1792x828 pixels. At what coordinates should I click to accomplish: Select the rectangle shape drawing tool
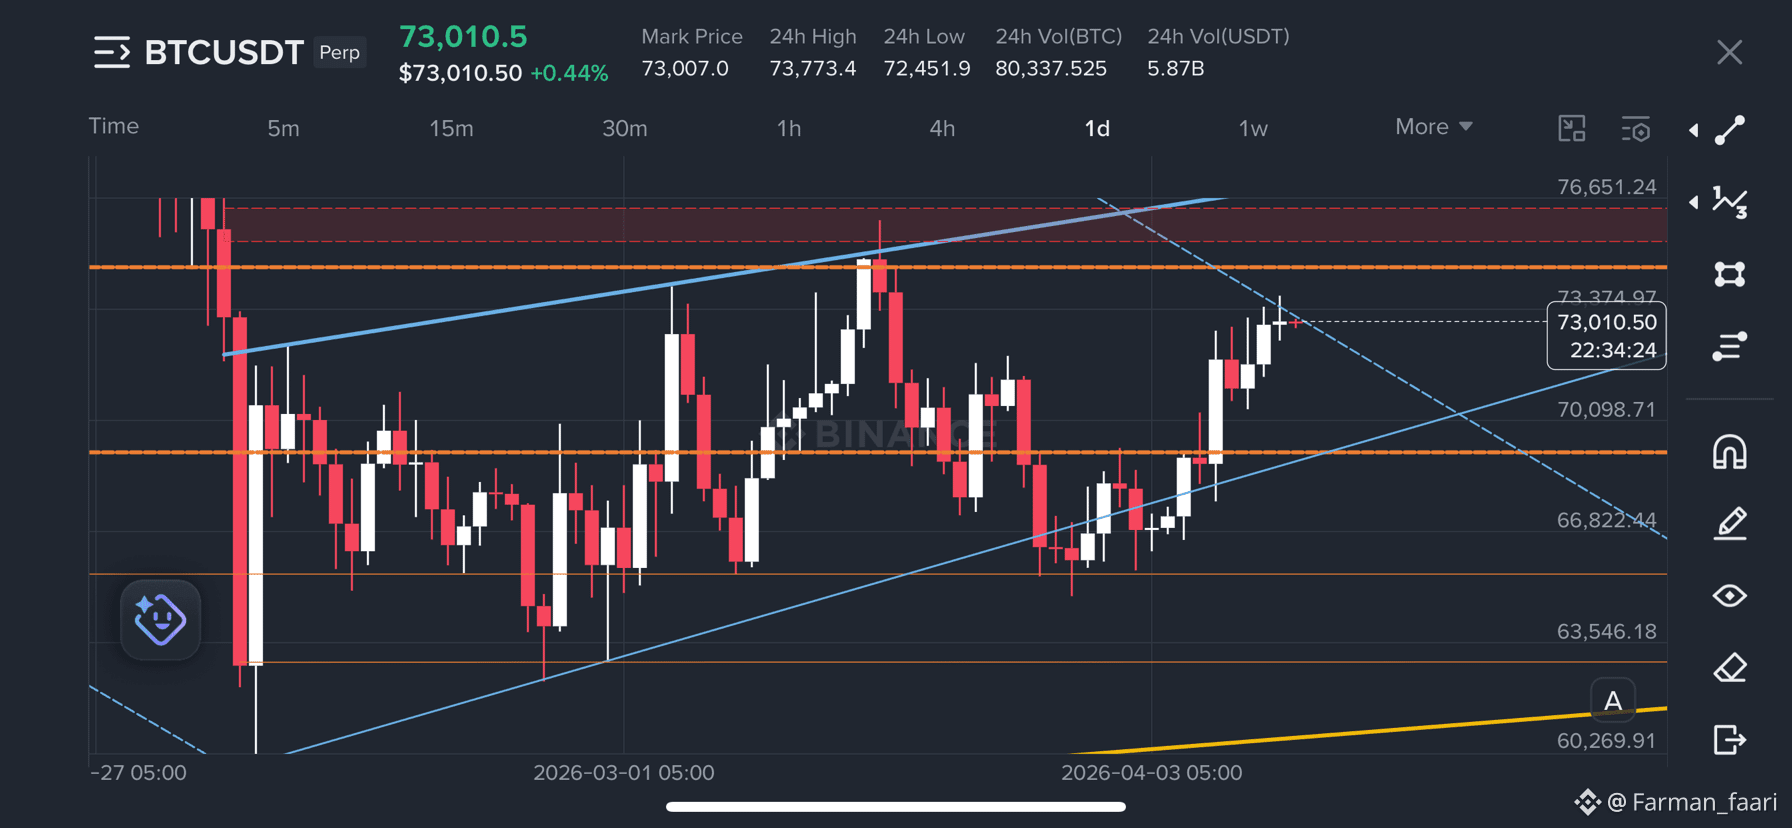[x=1730, y=274]
